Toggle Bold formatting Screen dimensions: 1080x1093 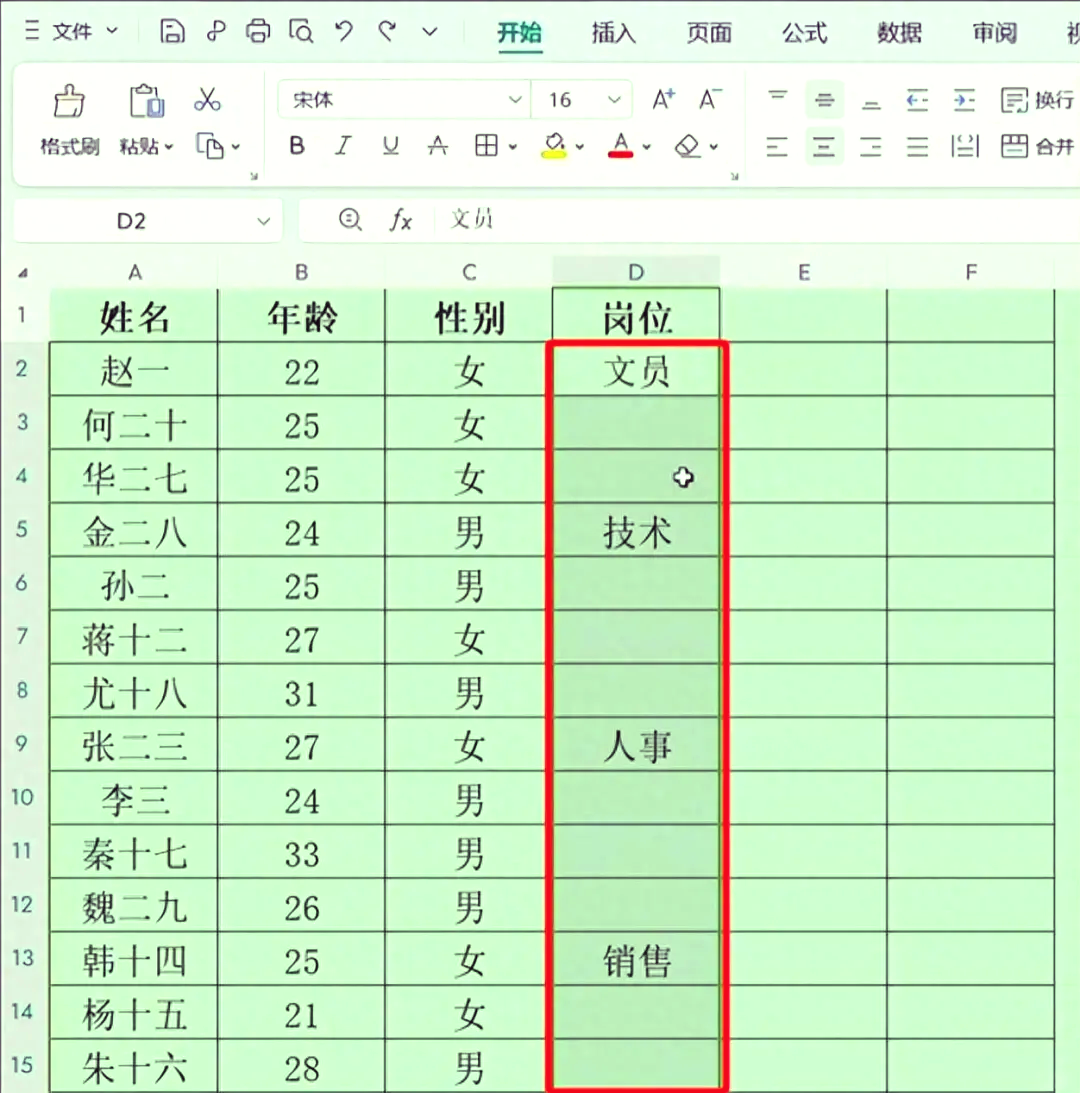coord(297,147)
